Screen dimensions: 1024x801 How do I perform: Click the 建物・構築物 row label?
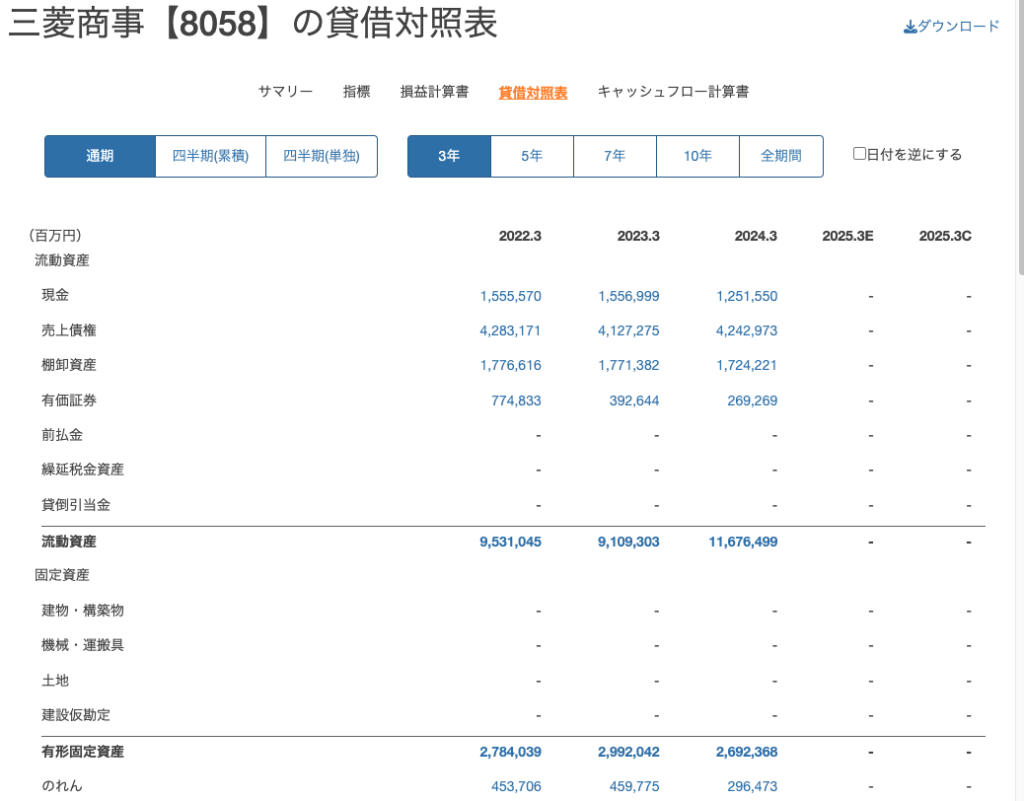(83, 610)
